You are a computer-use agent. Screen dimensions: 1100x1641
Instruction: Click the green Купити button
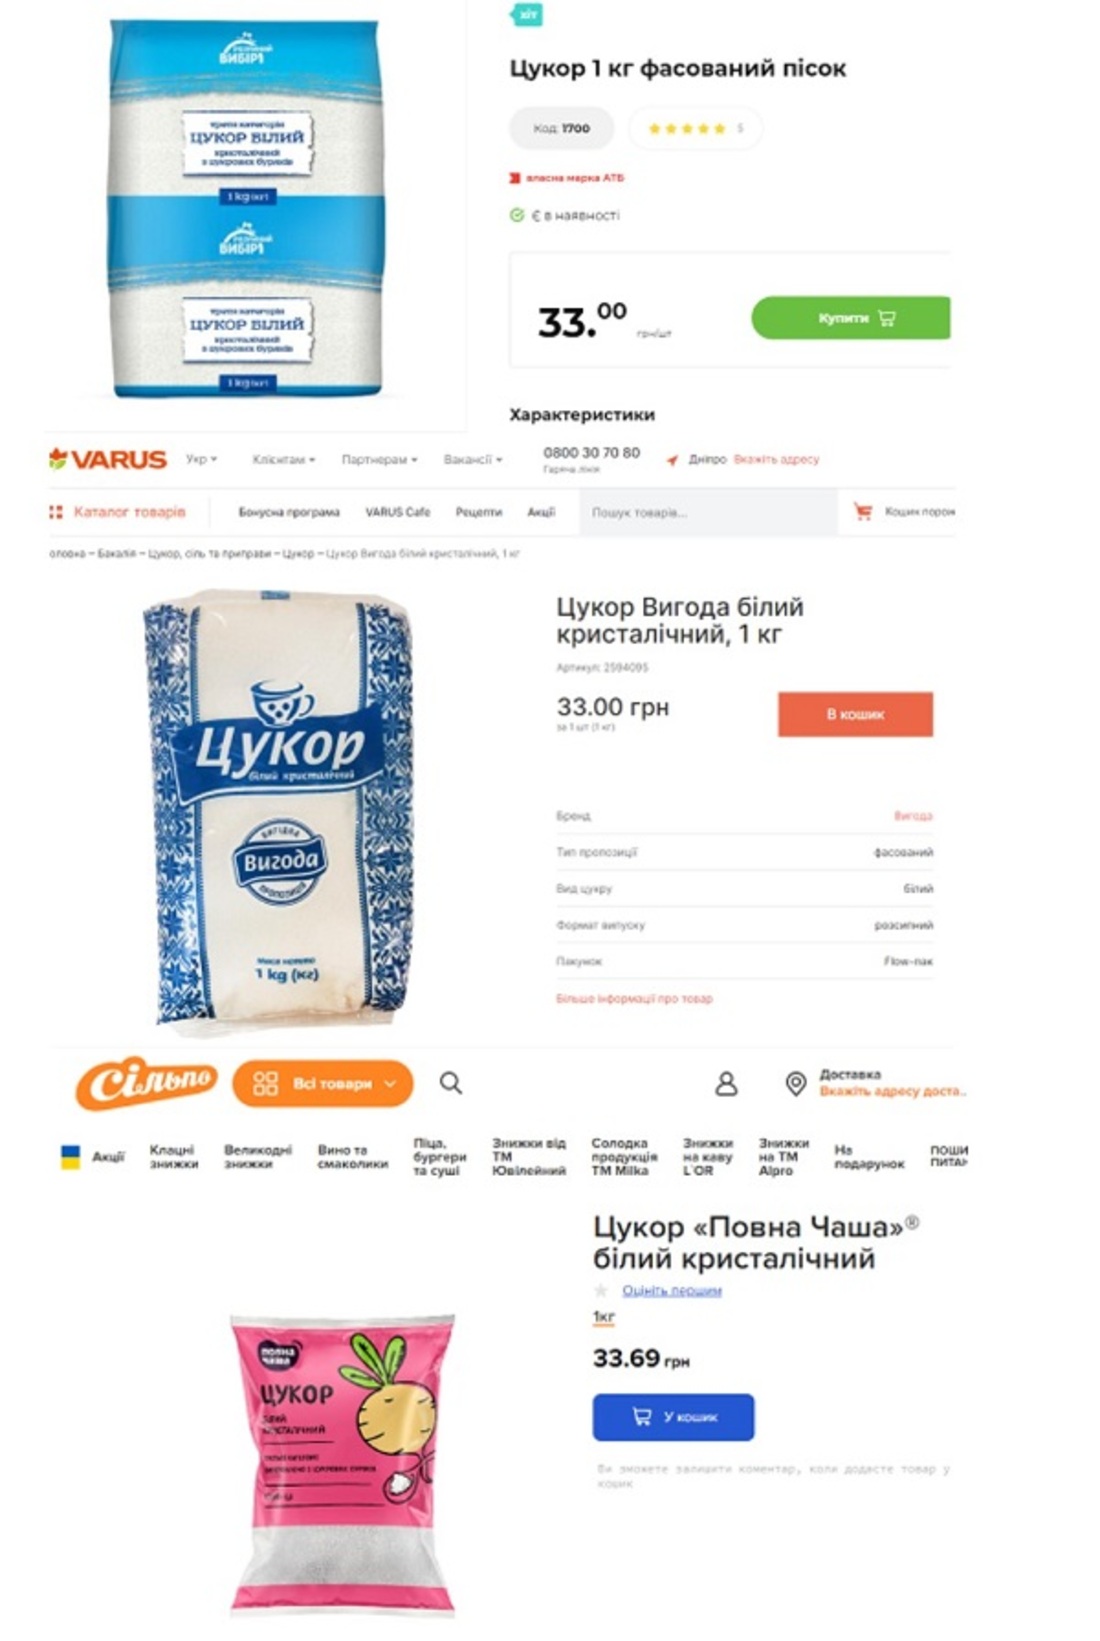851,318
